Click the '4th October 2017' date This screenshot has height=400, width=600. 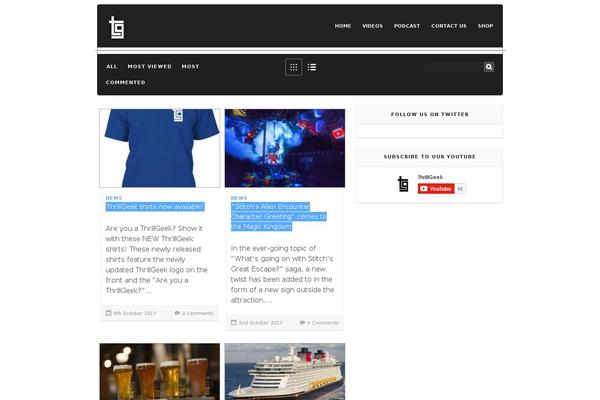tap(134, 313)
